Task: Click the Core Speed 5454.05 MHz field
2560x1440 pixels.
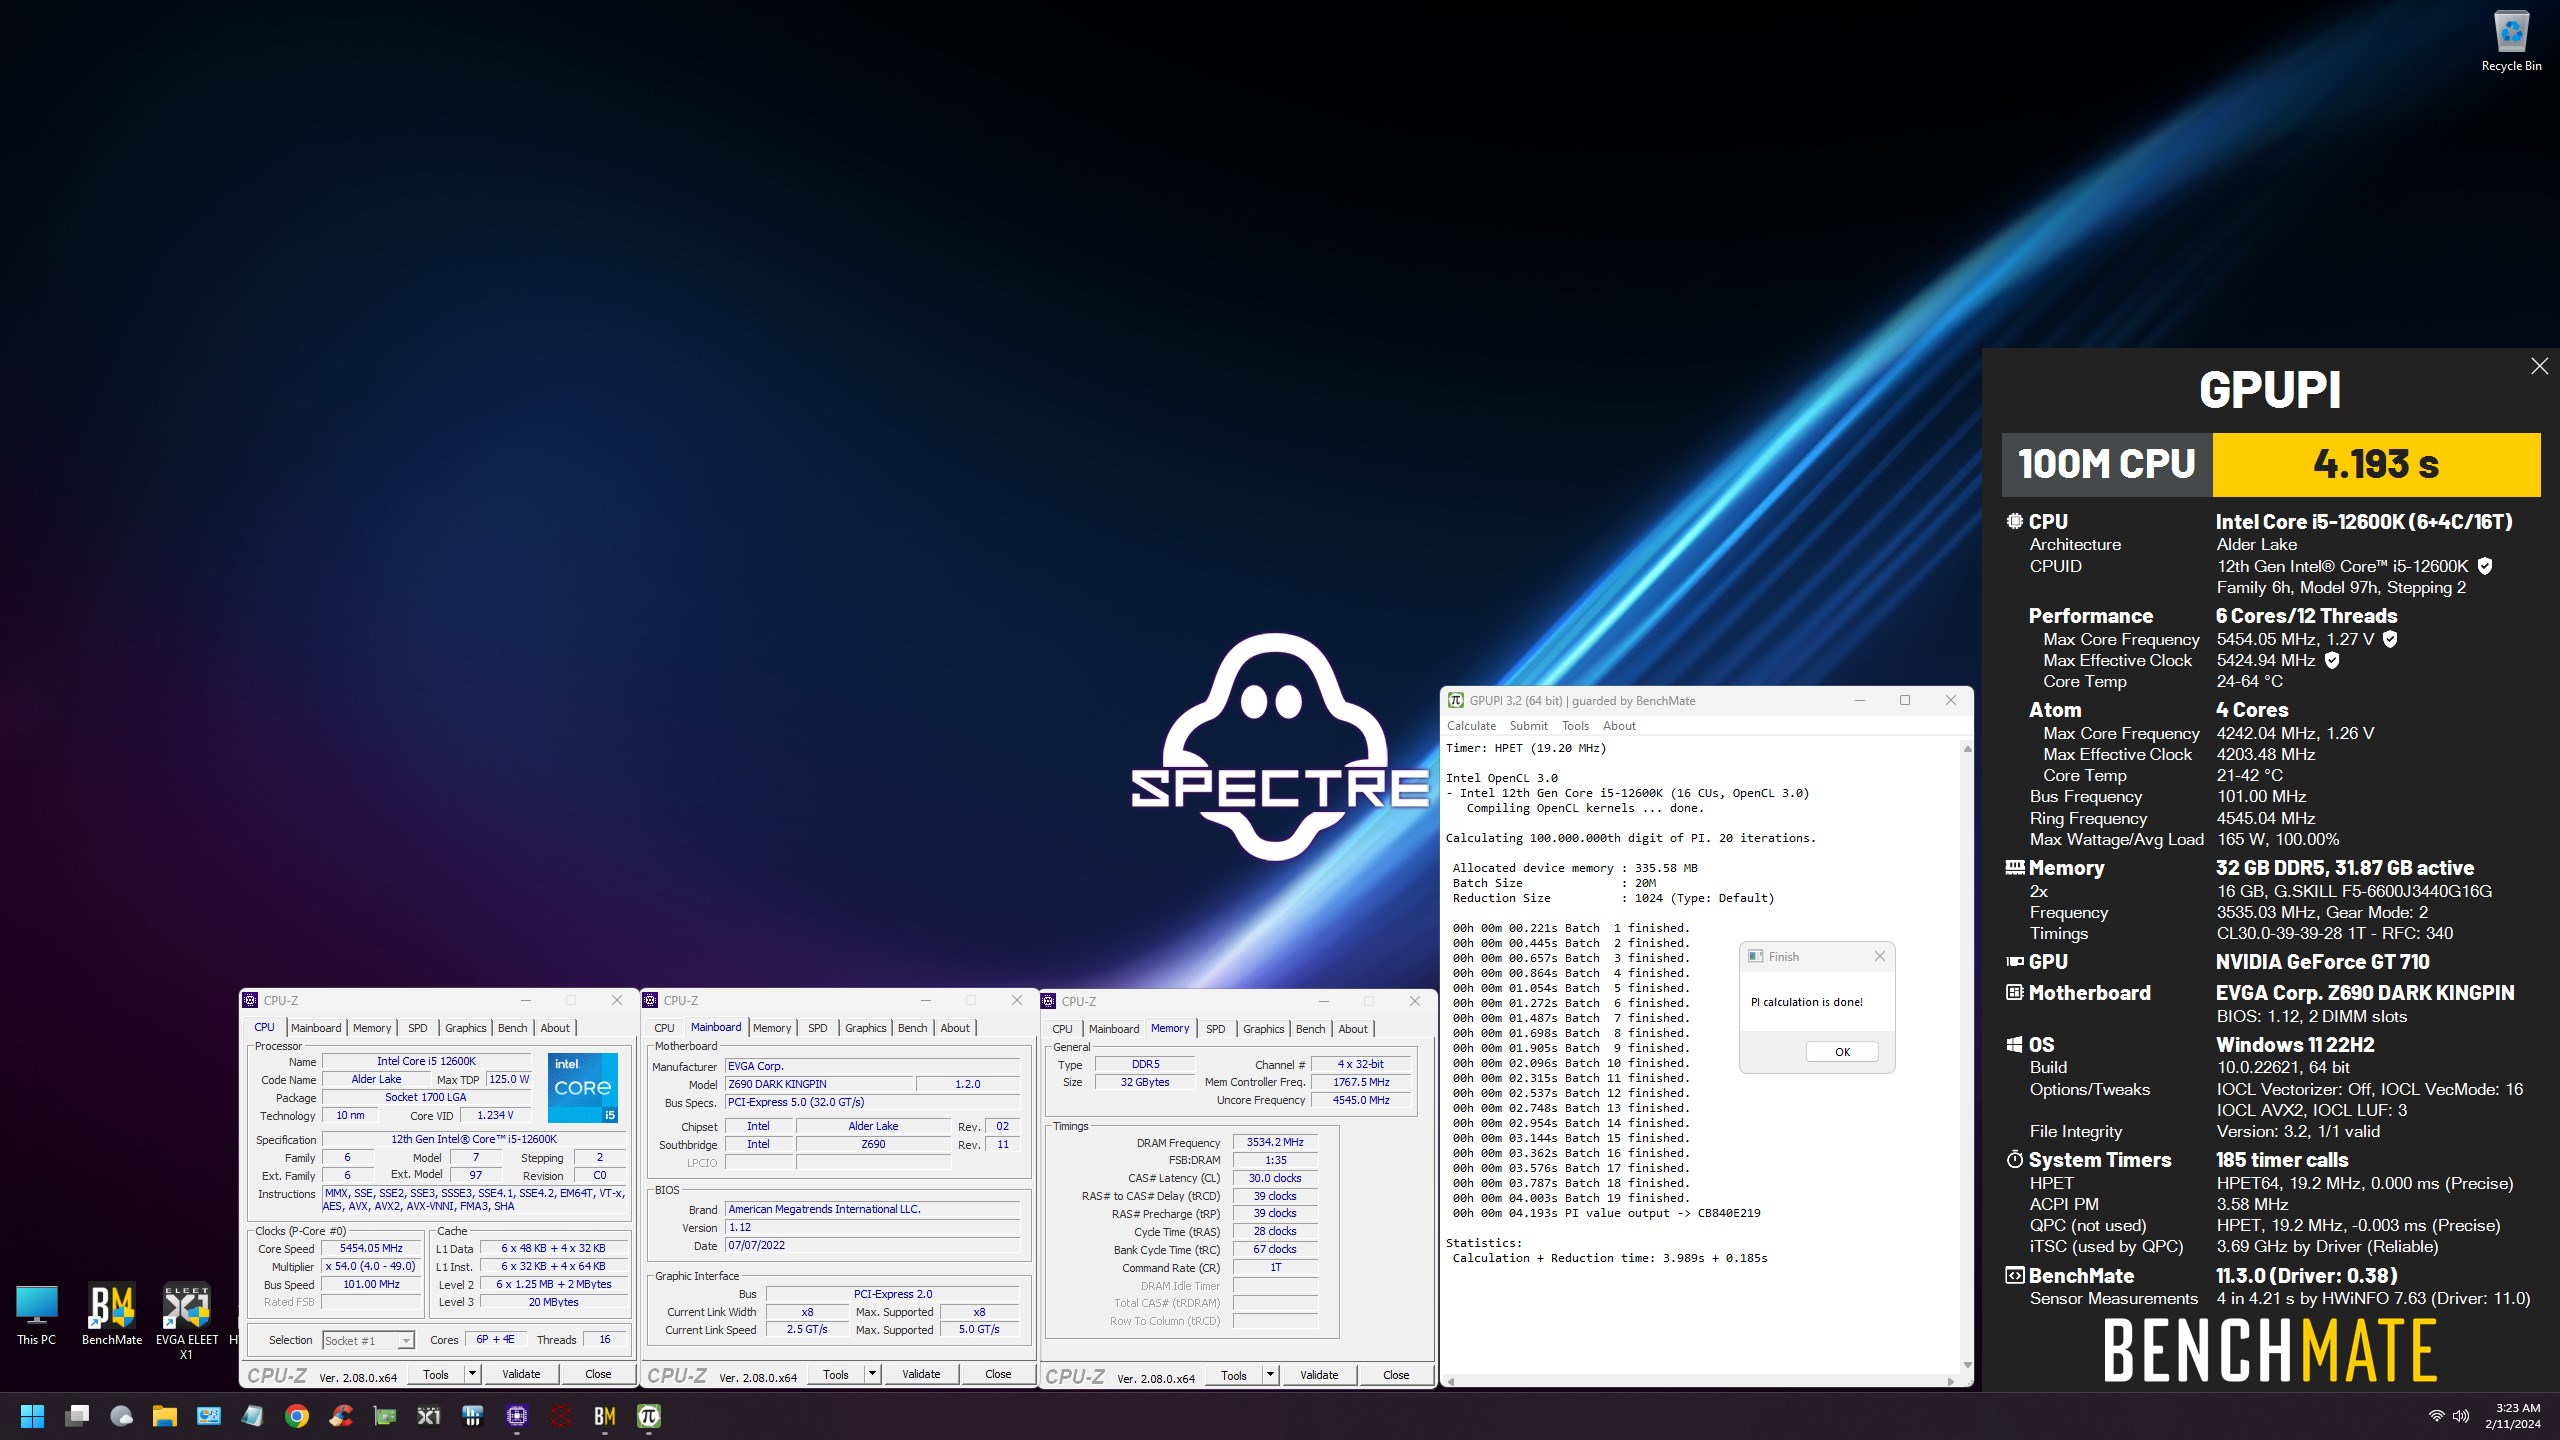Action: [371, 1248]
